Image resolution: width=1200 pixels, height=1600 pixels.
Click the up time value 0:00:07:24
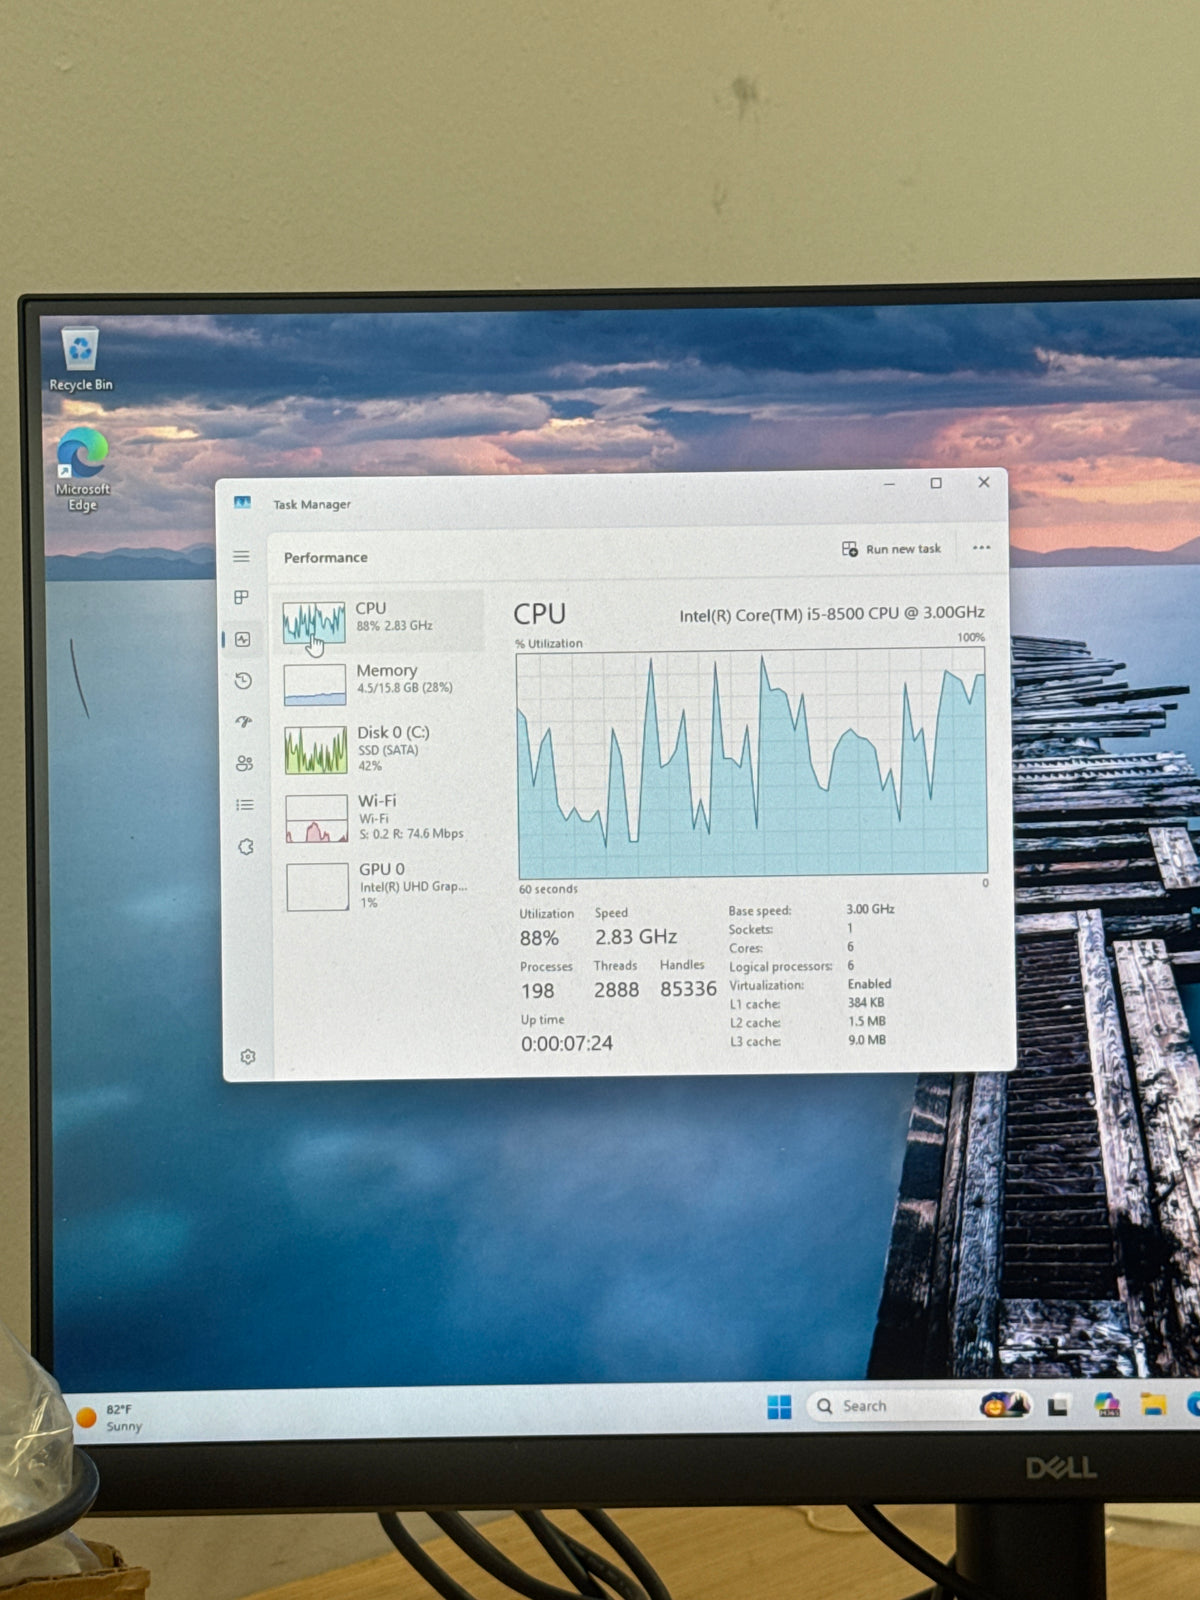tap(566, 1043)
